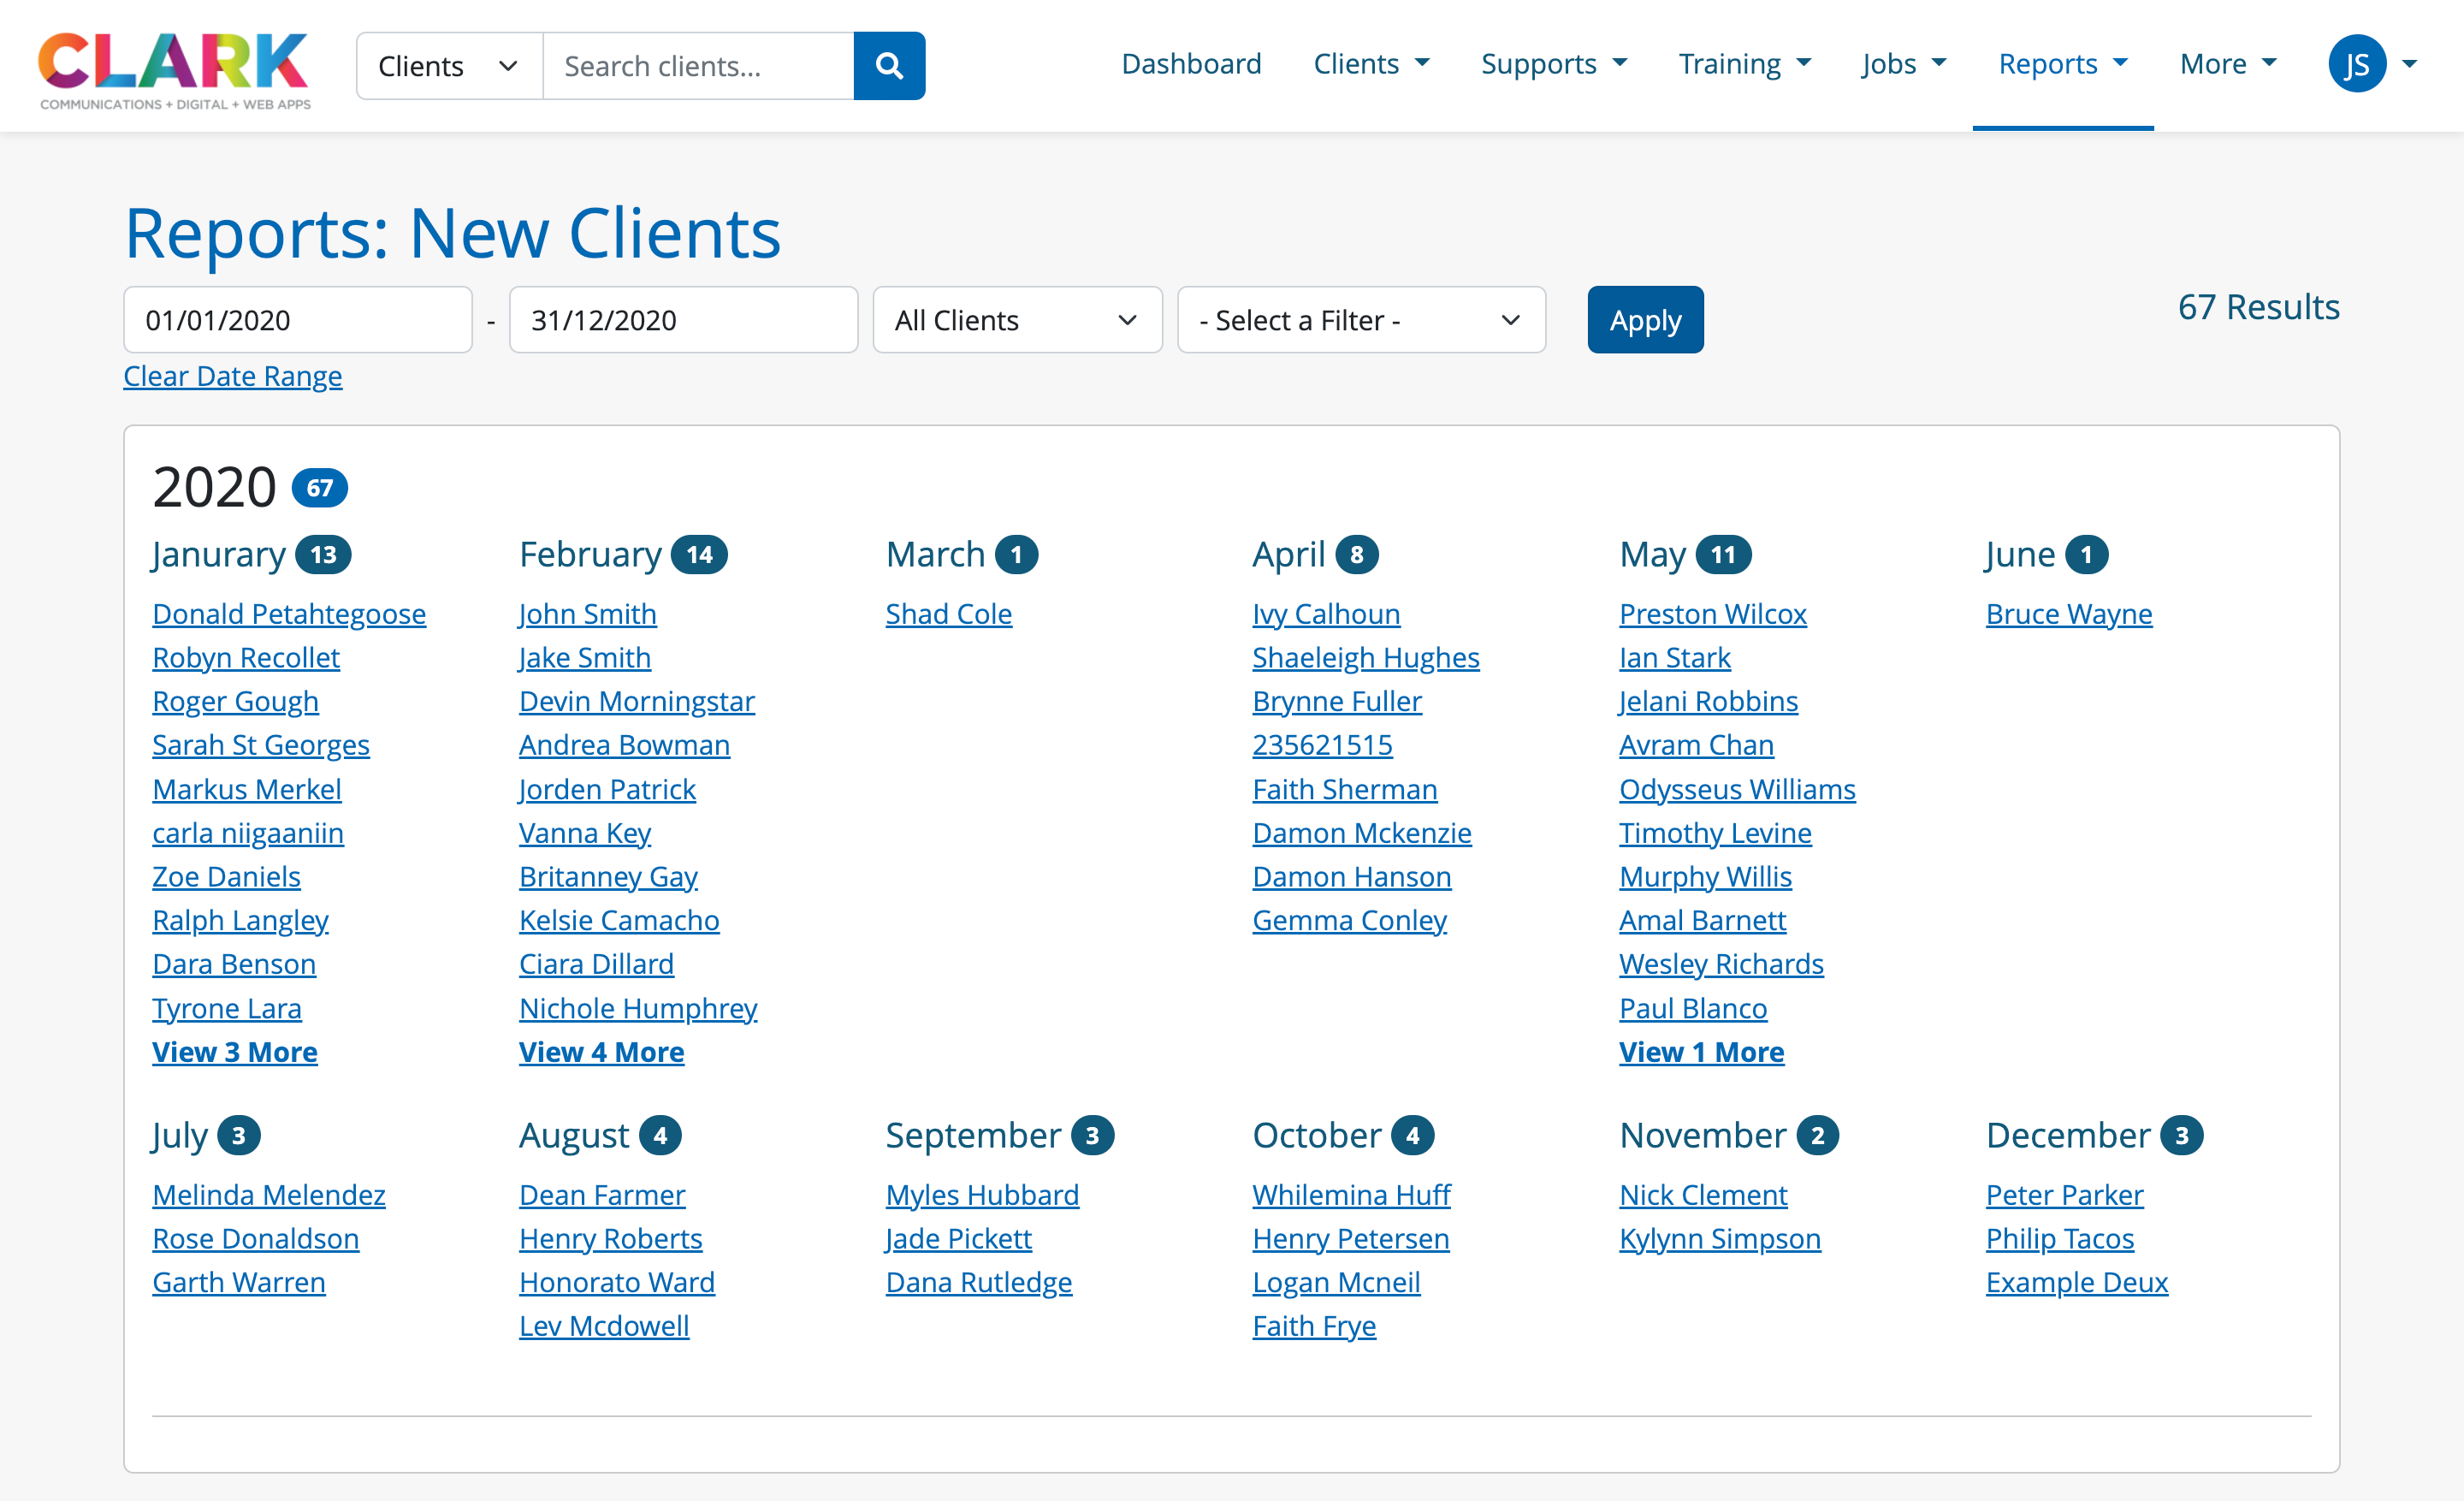The height and width of the screenshot is (1501, 2464).
Task: Click the Clear Date Range link
Action: pos(232,376)
